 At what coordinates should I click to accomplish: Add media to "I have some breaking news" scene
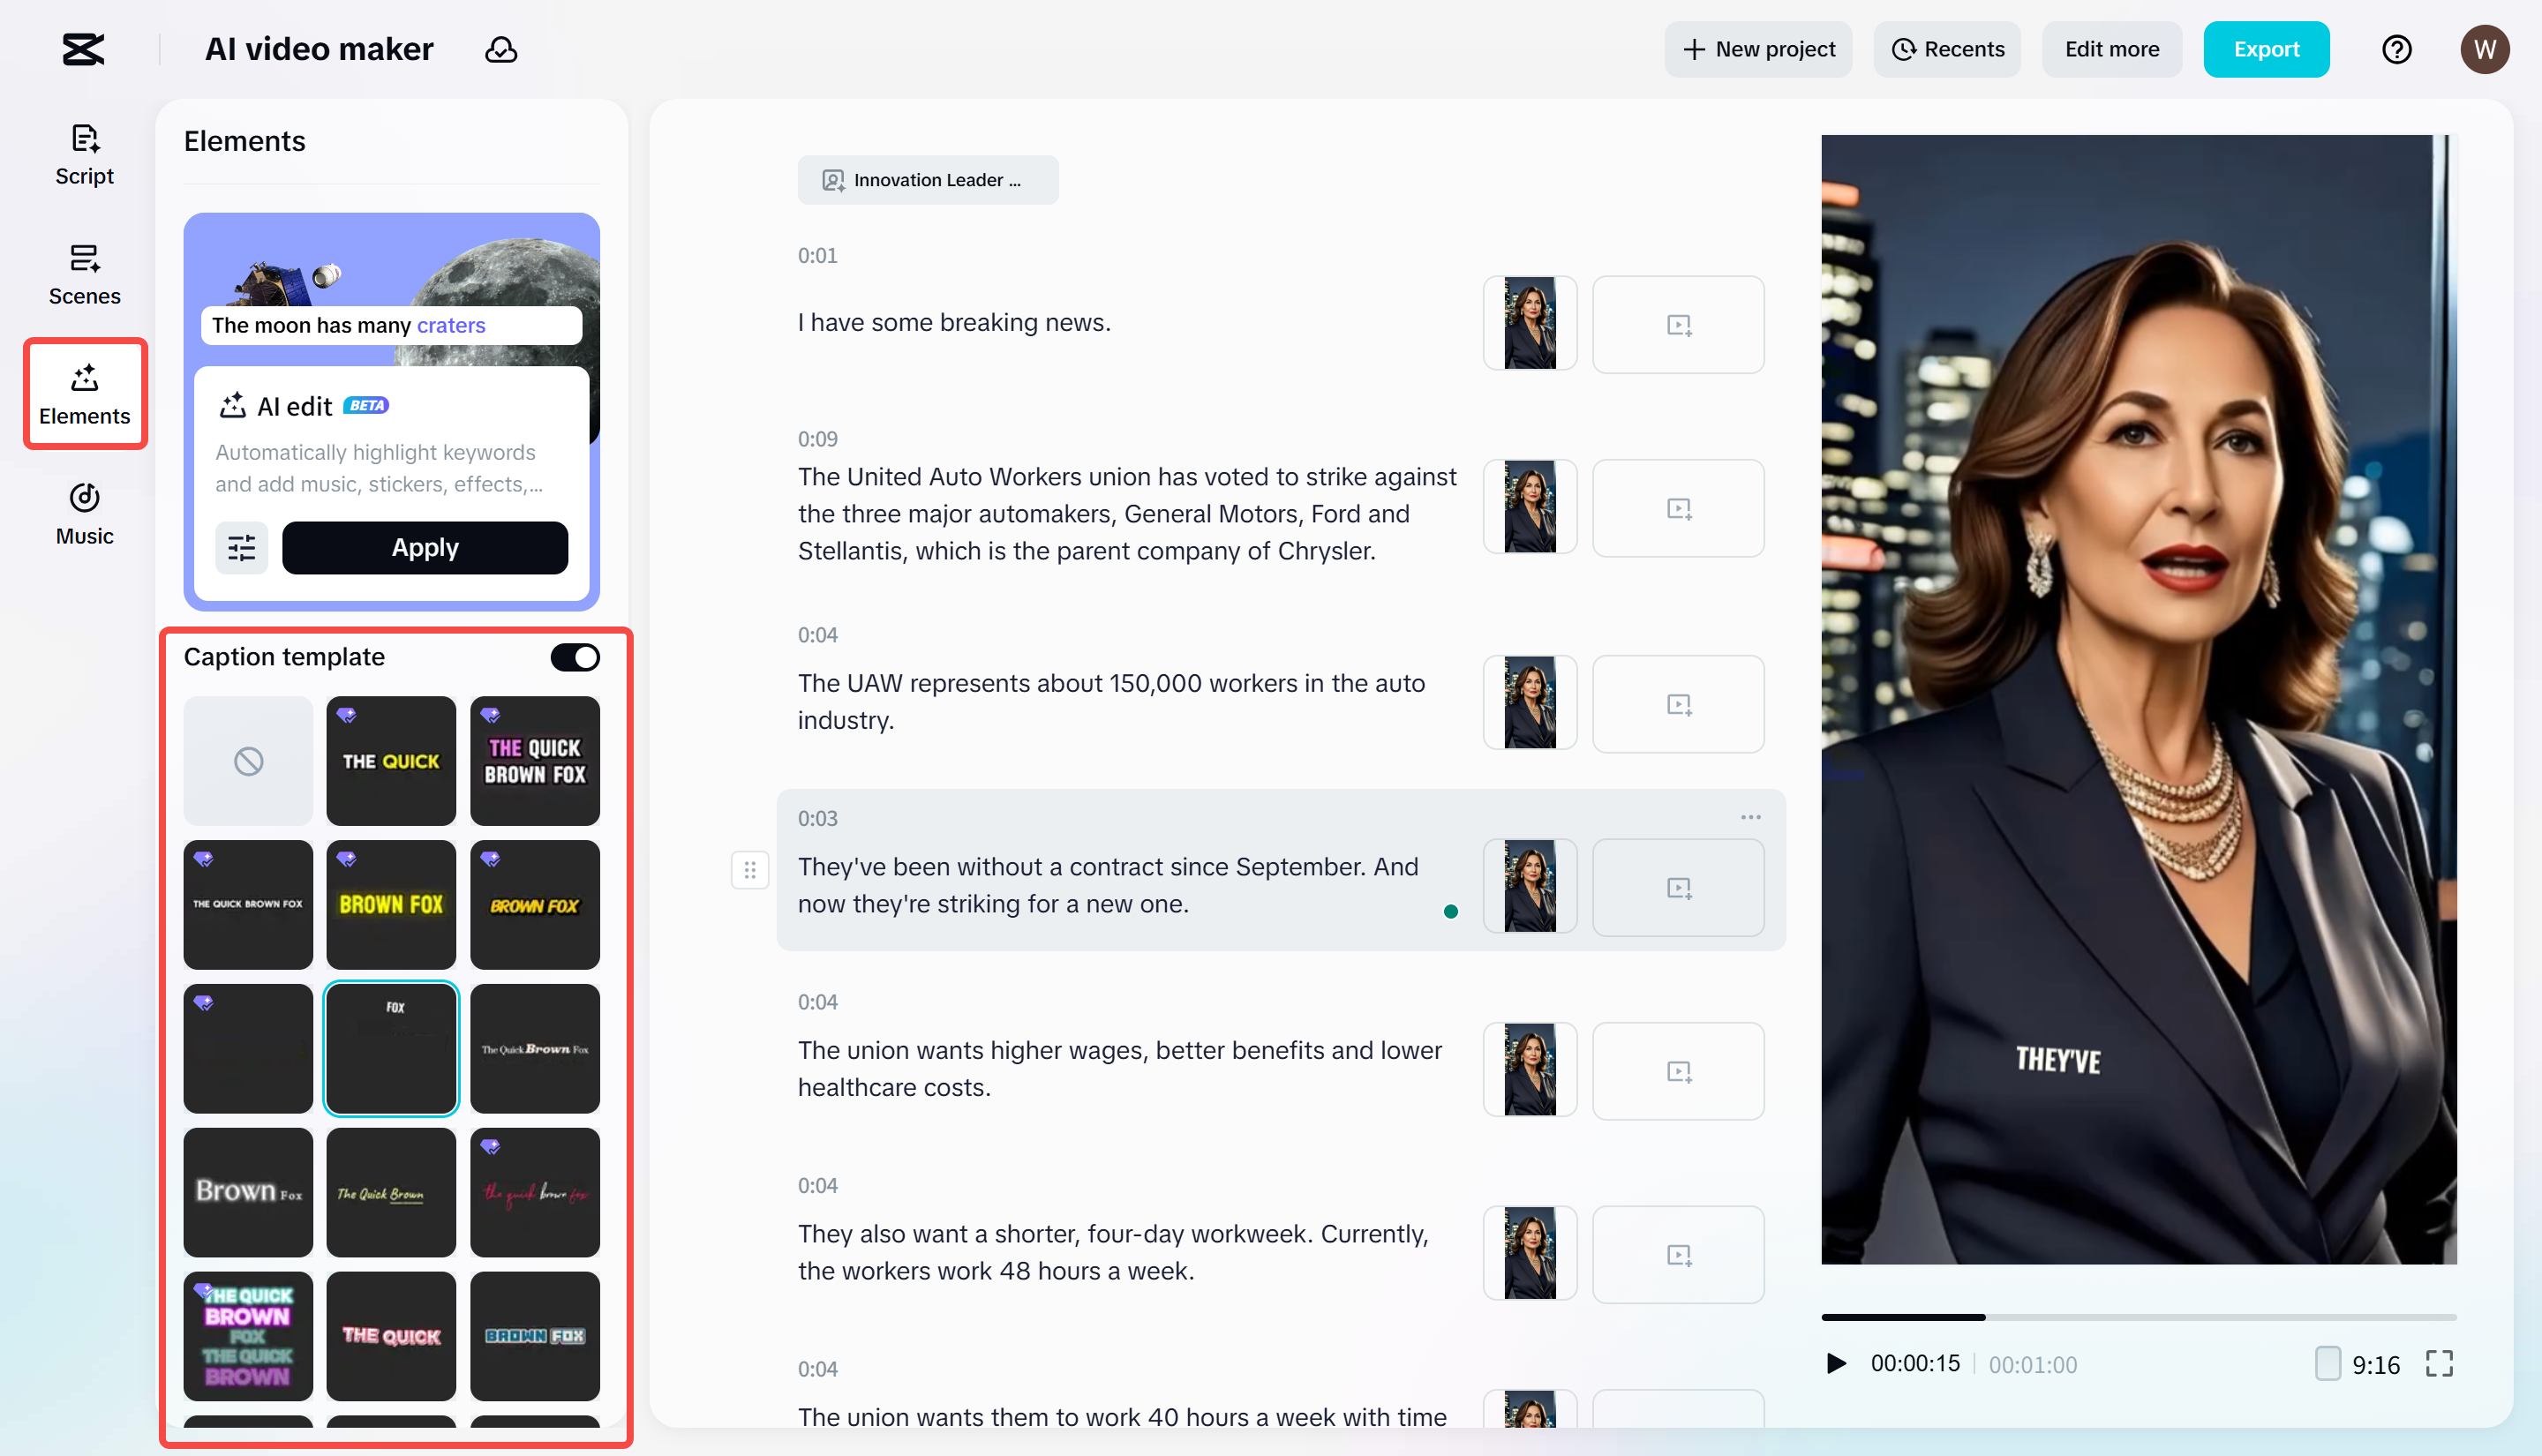tap(1678, 324)
